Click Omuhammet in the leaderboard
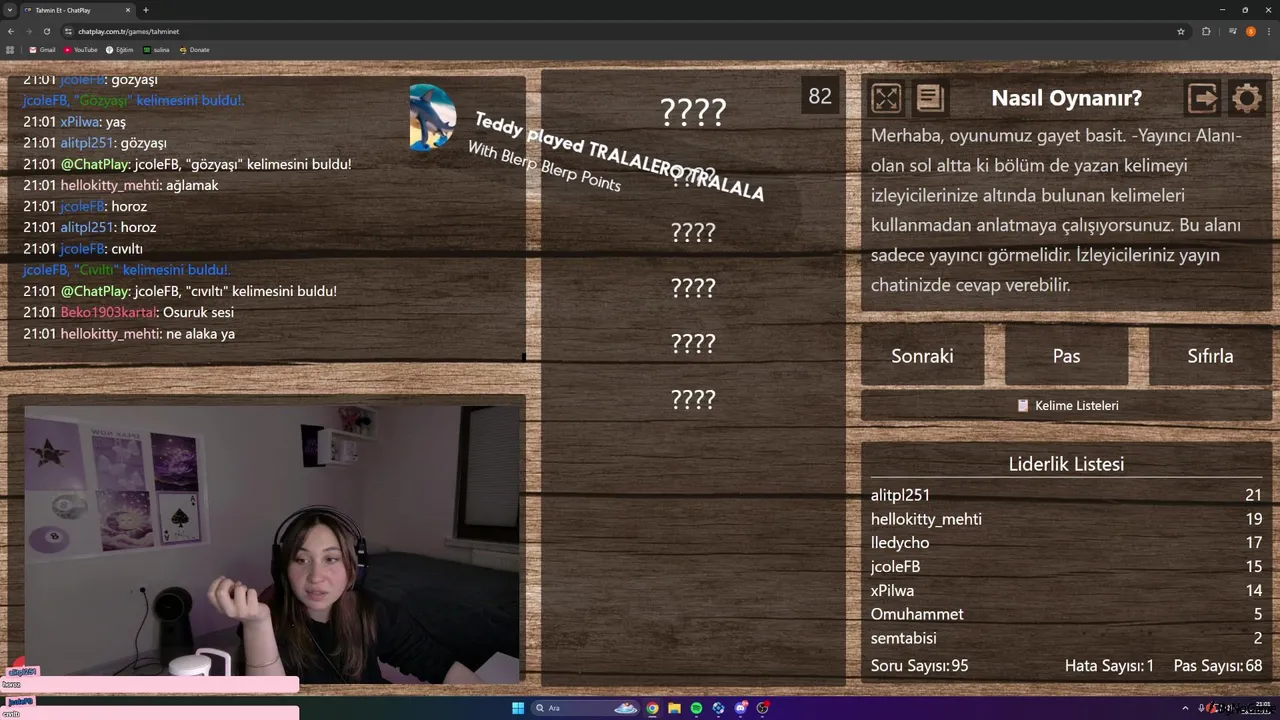Screen dimensions: 1280x720 [917, 614]
